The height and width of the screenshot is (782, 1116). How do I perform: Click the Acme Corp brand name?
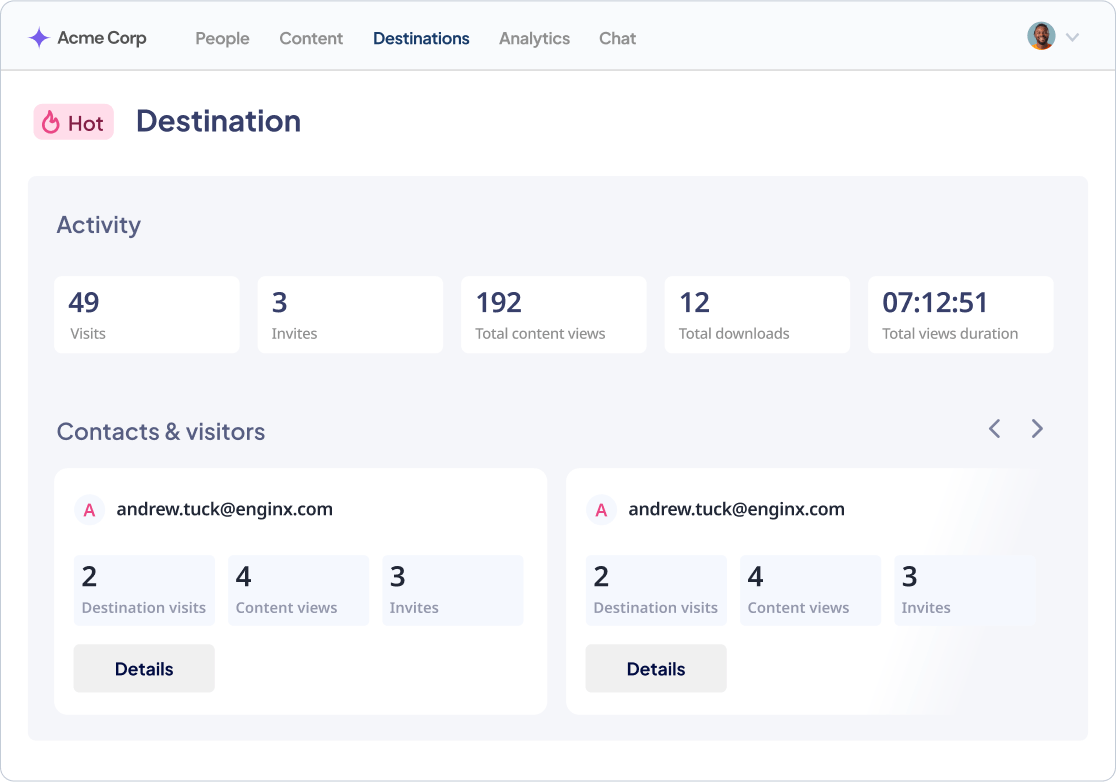point(102,38)
